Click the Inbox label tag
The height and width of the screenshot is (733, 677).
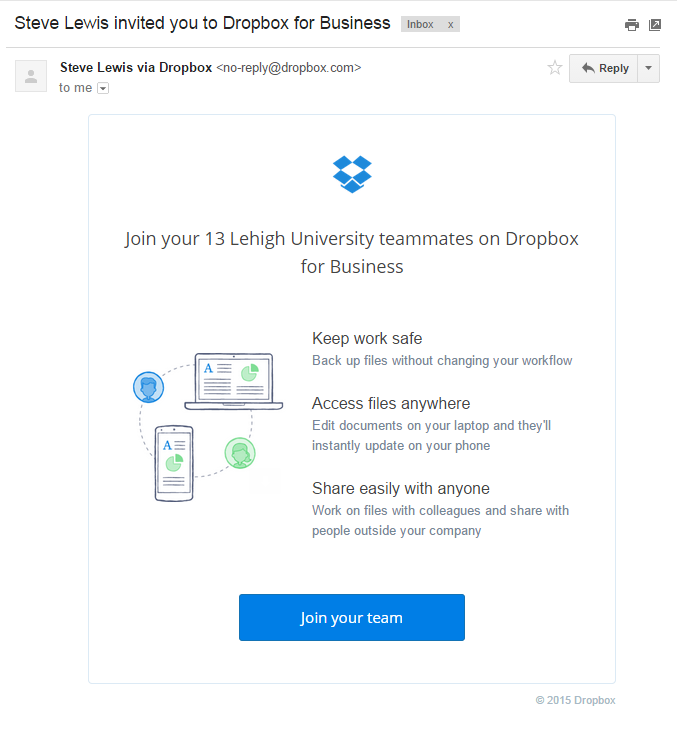420,24
